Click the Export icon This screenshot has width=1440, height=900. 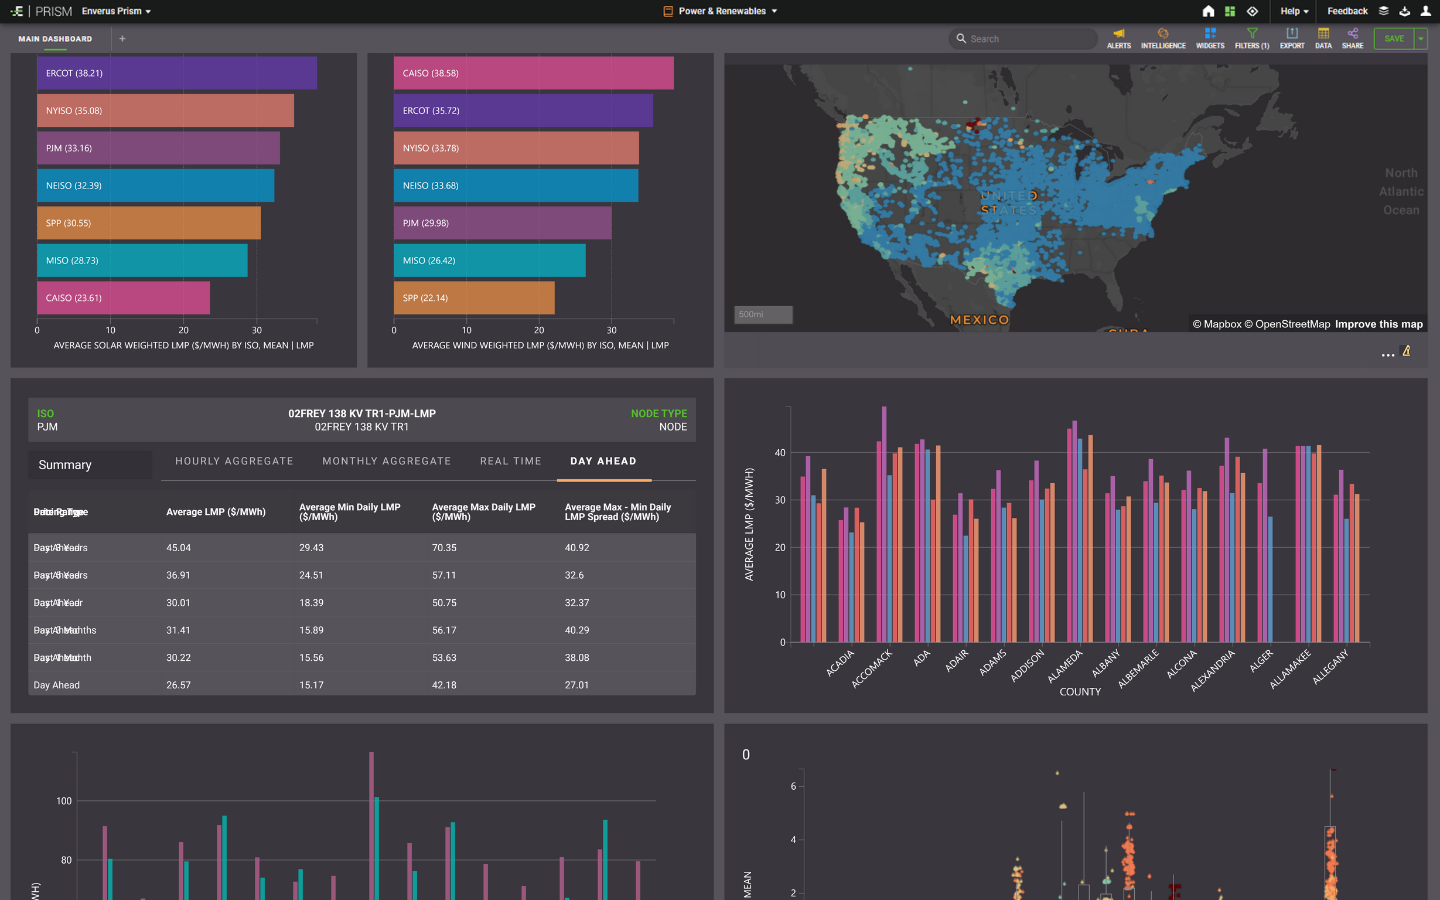[1292, 35]
